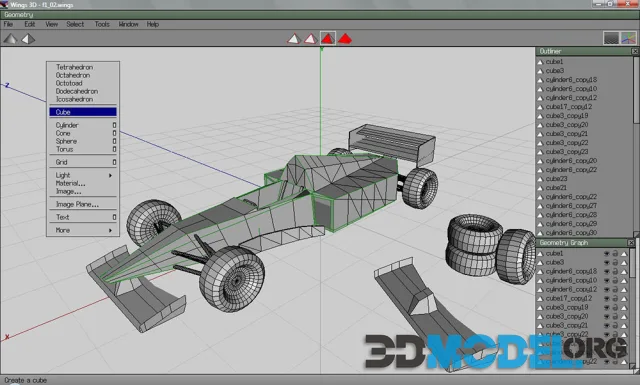Toggle wireframe triangle for cylinder6_copy10 in Geometry Graph
This screenshot has width=640, height=385.
click(624, 280)
